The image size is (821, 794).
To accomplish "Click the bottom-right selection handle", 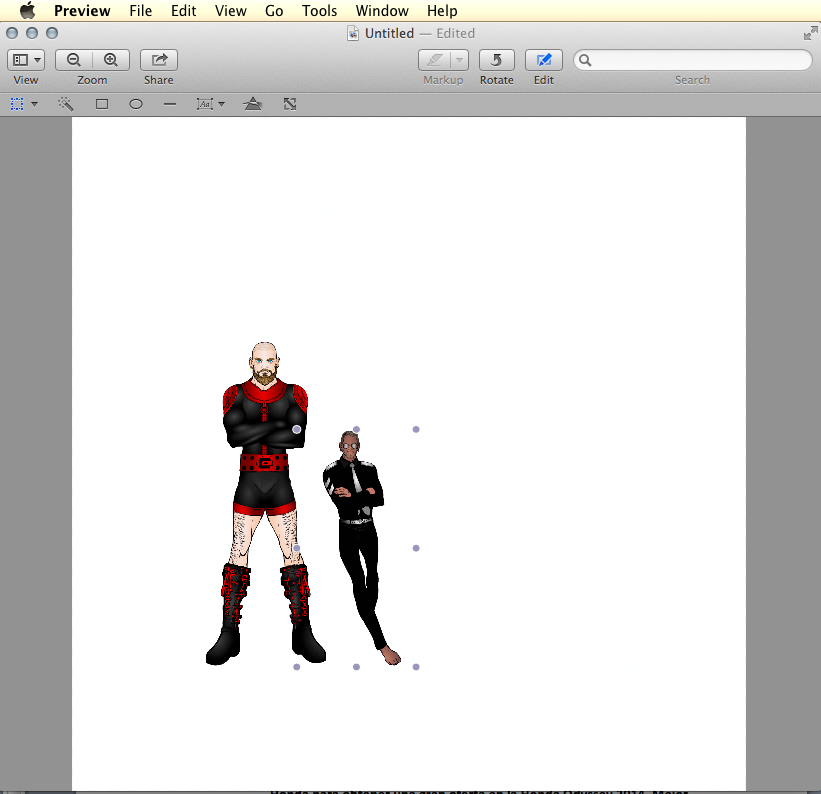I will pyautogui.click(x=416, y=666).
